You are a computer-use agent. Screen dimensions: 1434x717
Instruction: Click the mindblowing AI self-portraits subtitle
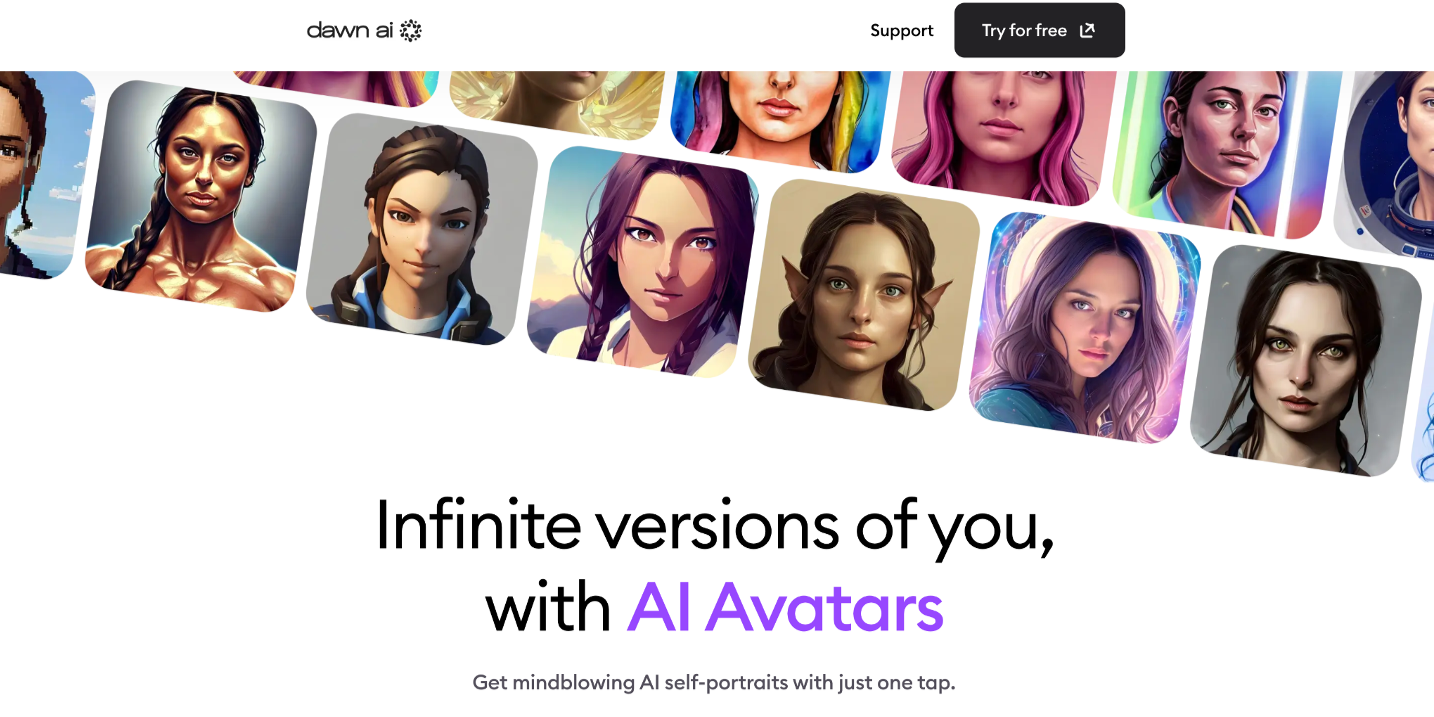(x=714, y=684)
